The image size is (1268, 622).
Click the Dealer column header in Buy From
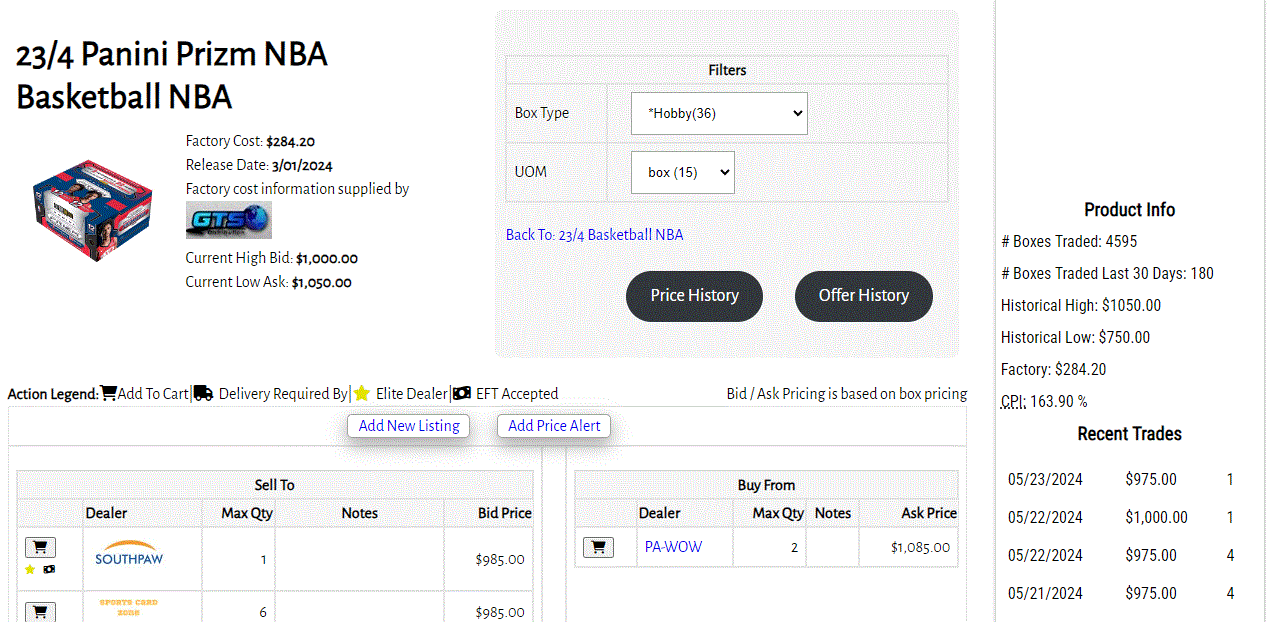(660, 513)
